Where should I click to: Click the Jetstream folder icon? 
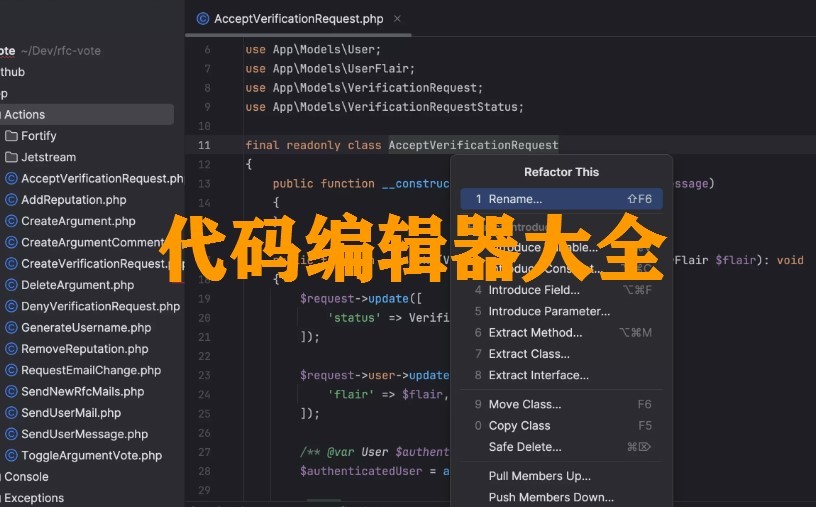11,157
